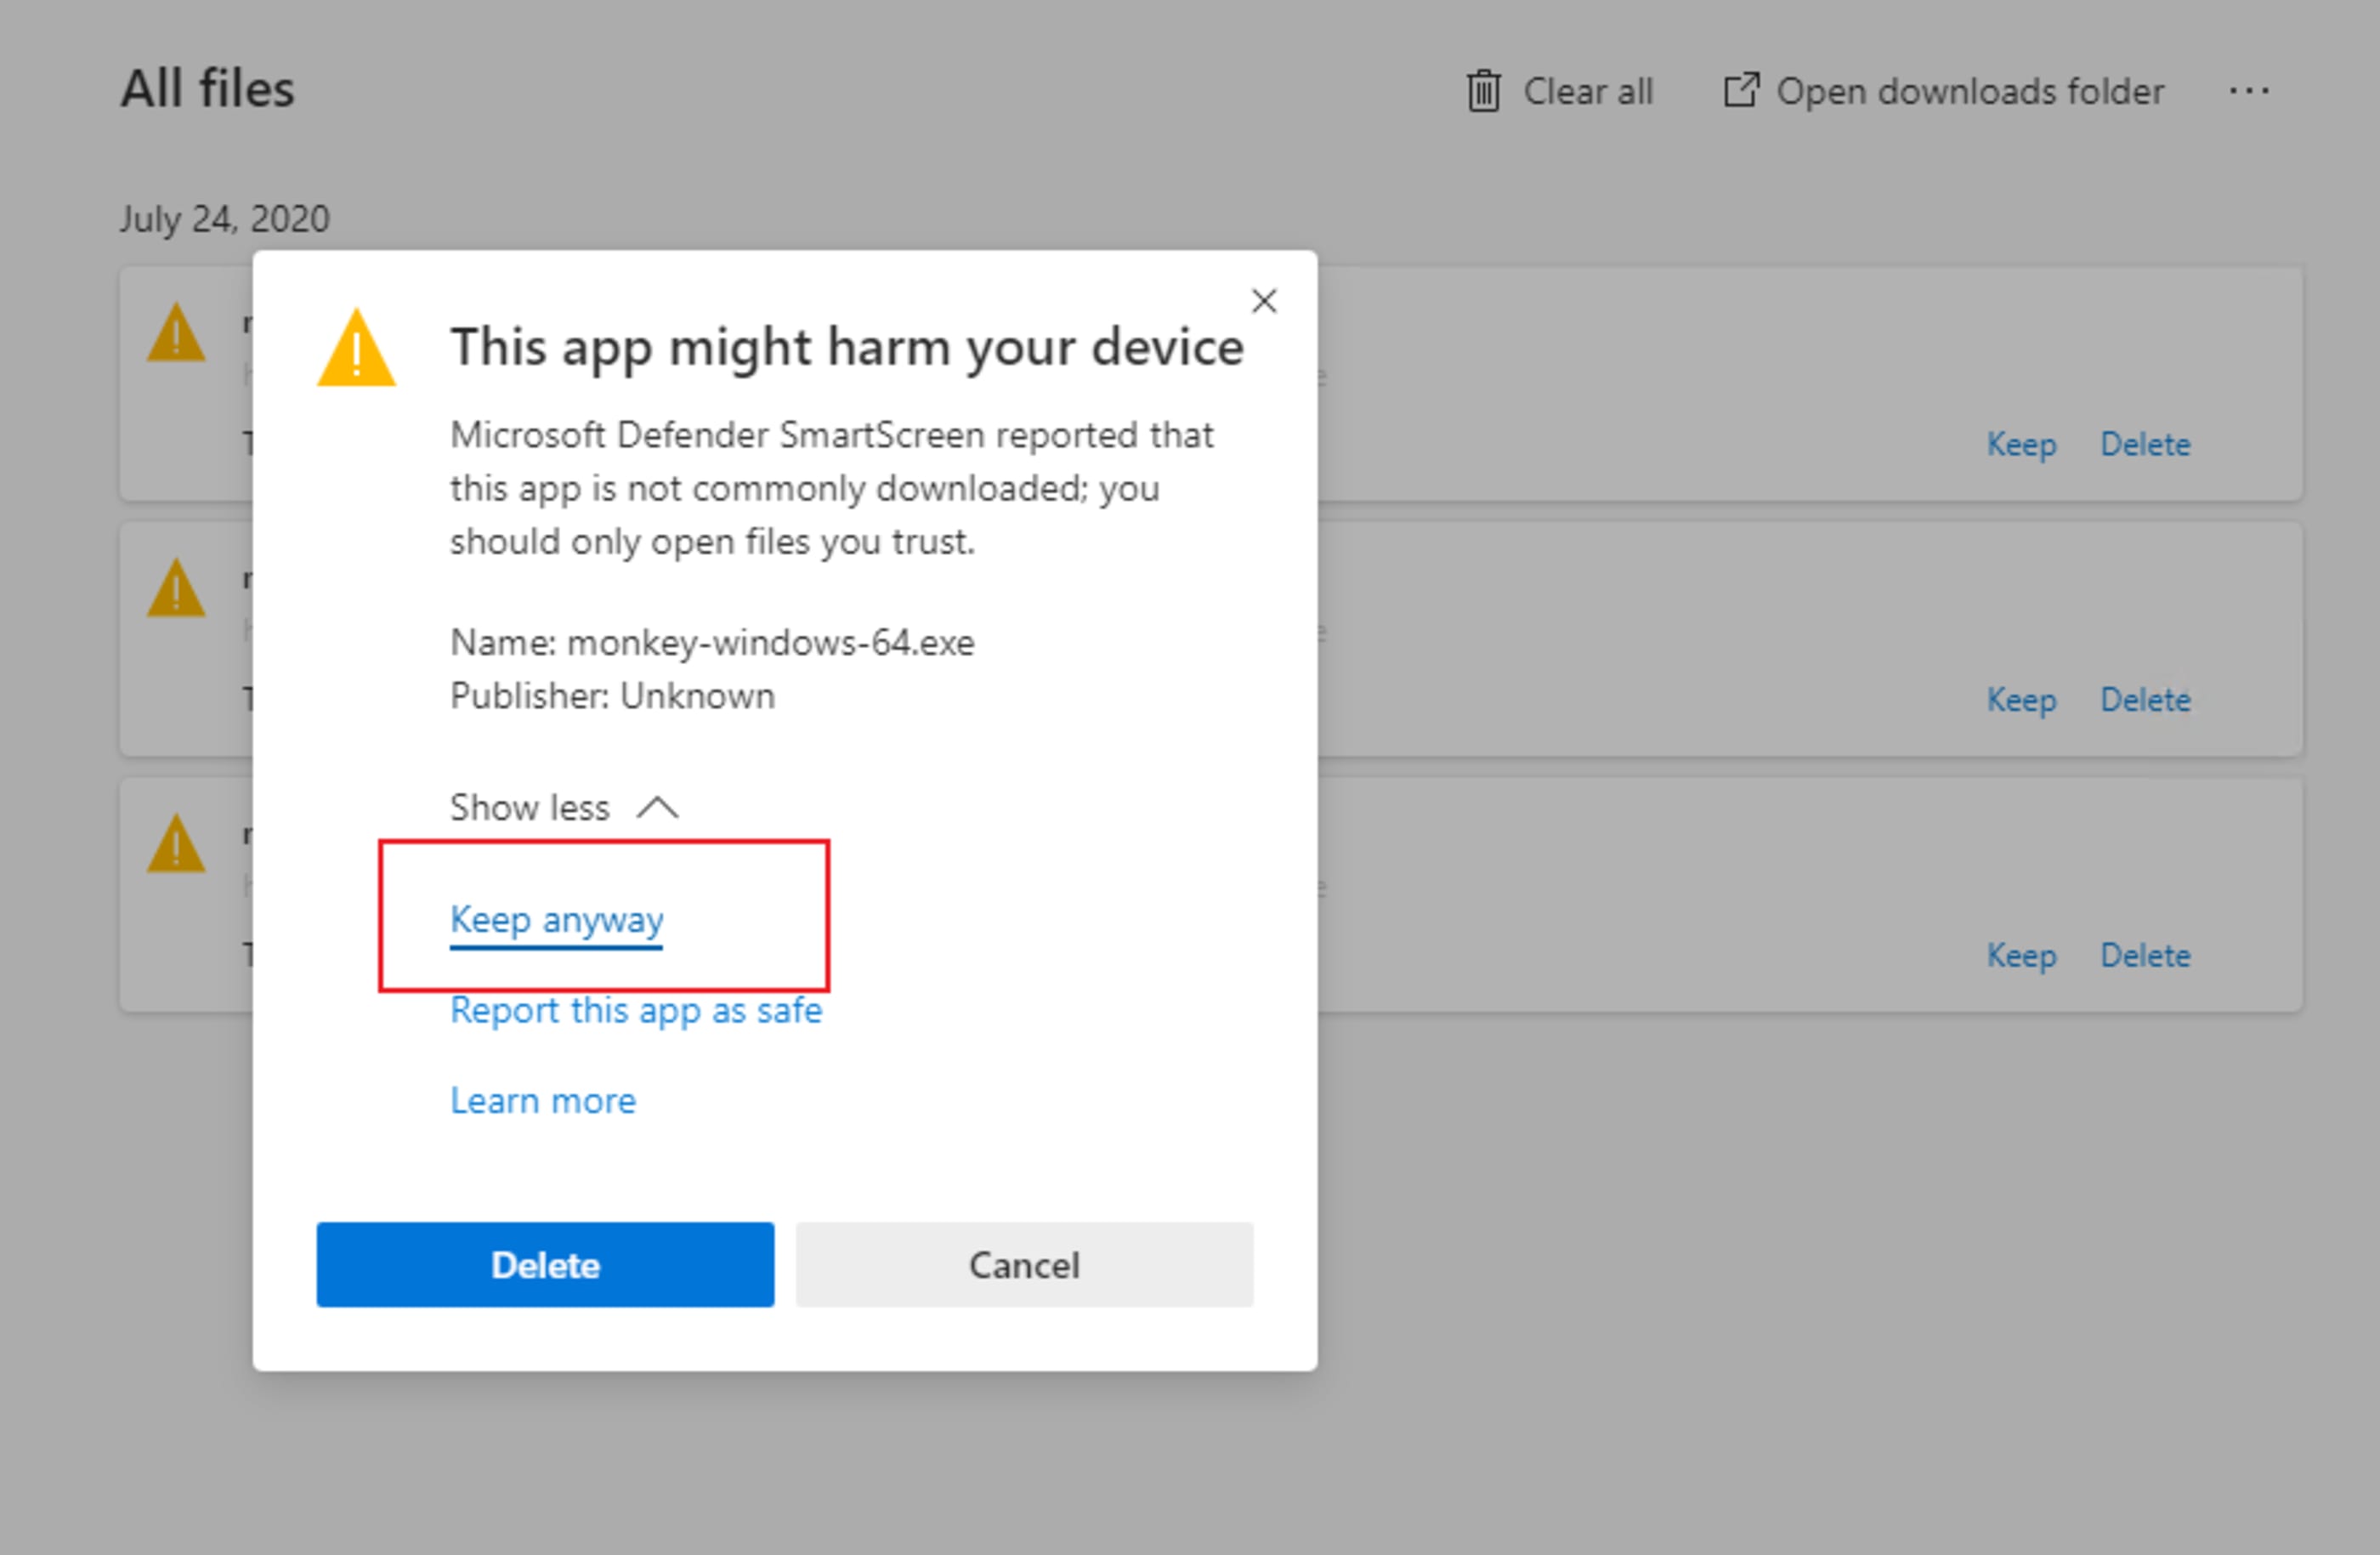This screenshot has height=1555, width=2380.
Task: Close the warning dialog with the X
Action: pos(1264,301)
